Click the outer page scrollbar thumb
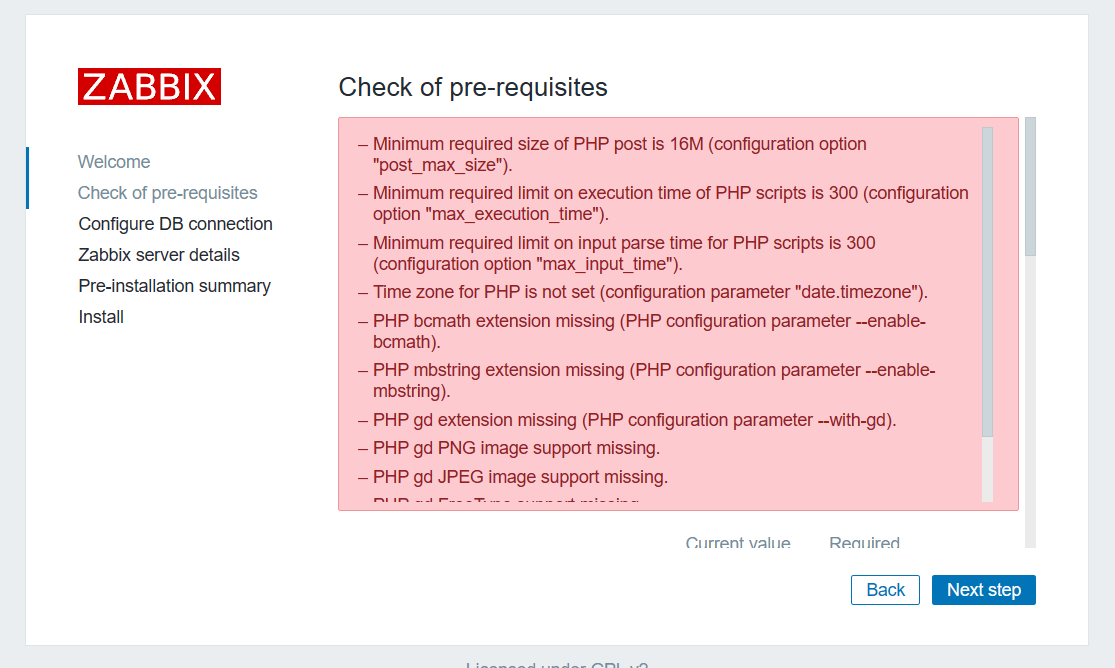 [x=1030, y=186]
